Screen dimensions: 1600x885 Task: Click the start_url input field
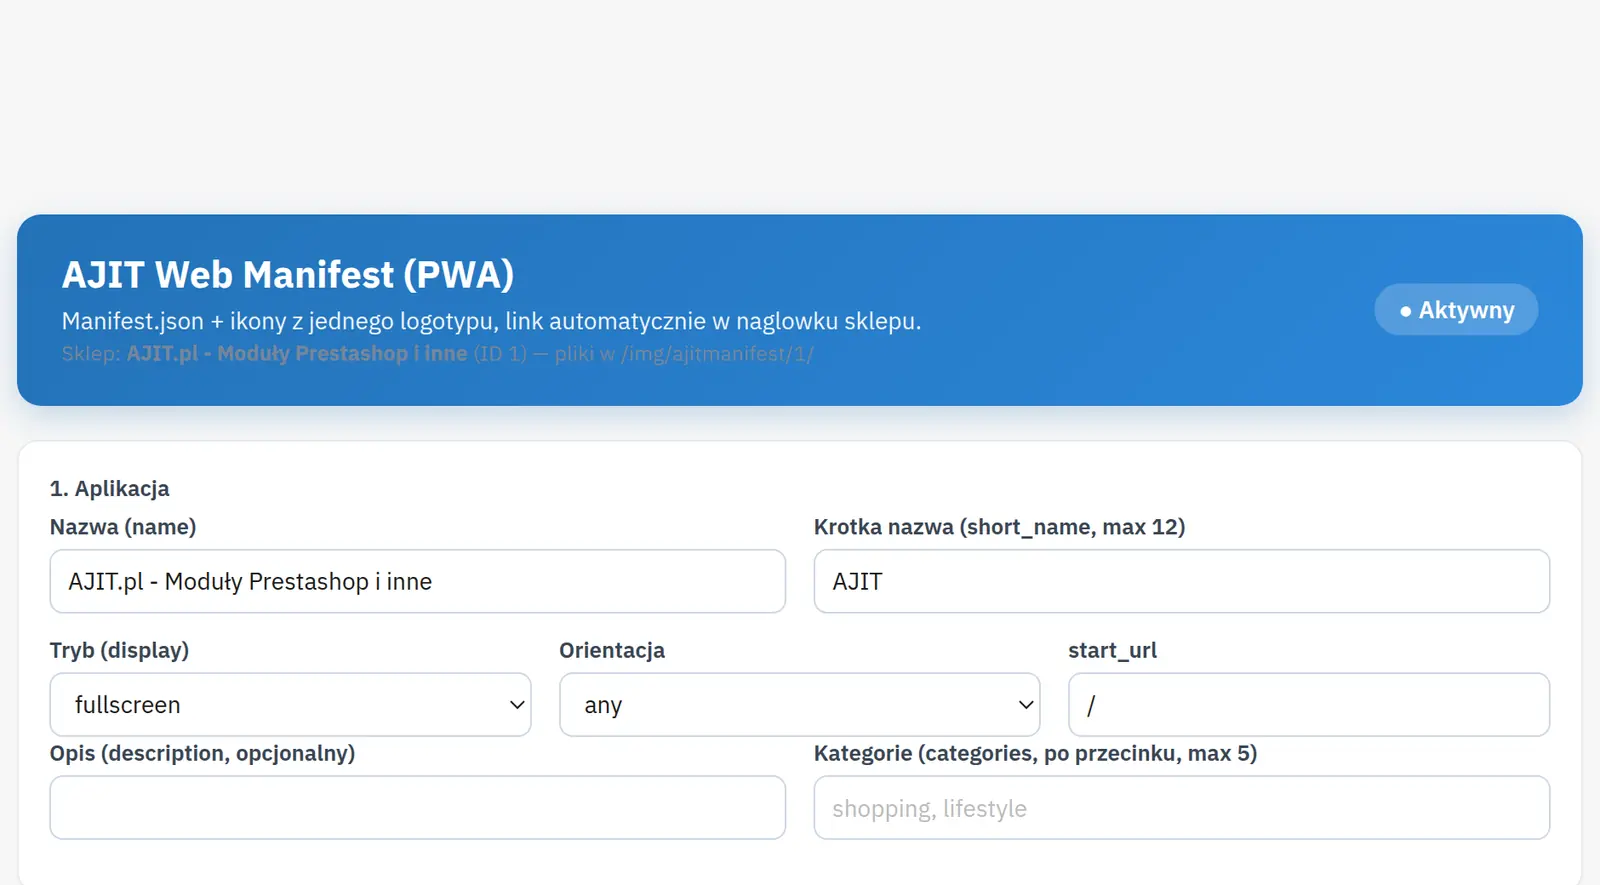(x=1309, y=704)
